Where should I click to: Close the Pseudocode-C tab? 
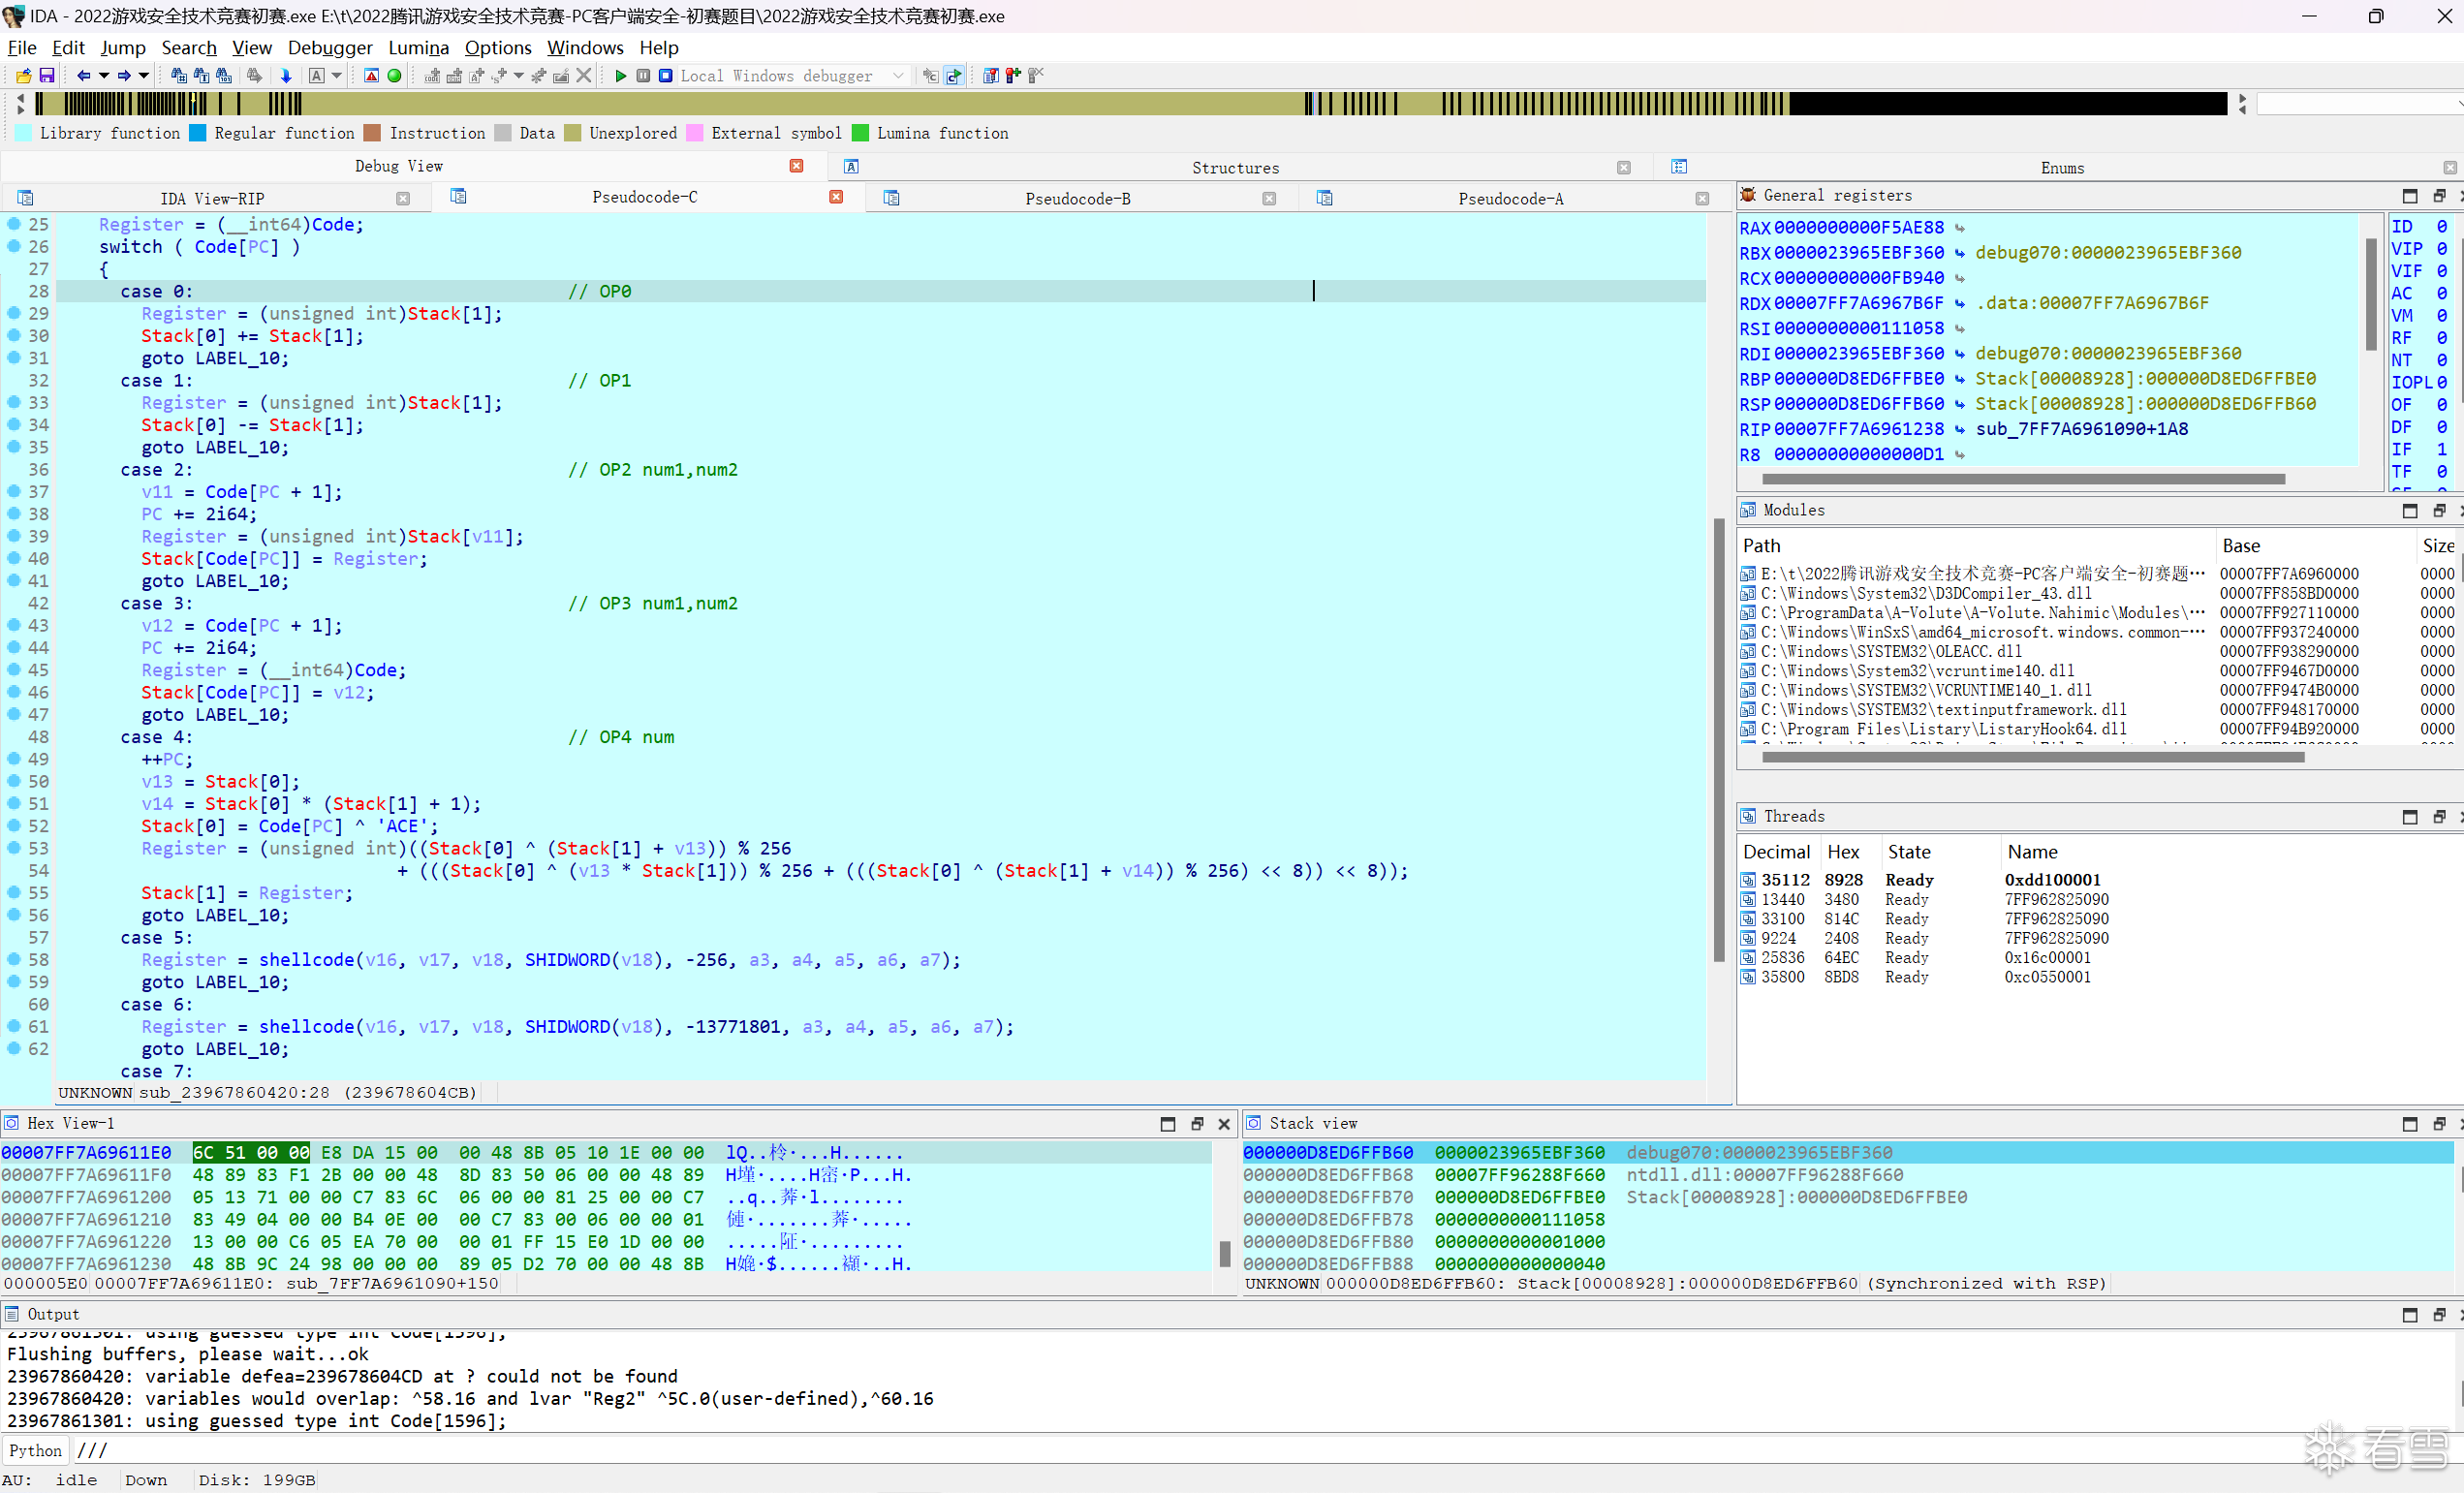(x=836, y=197)
